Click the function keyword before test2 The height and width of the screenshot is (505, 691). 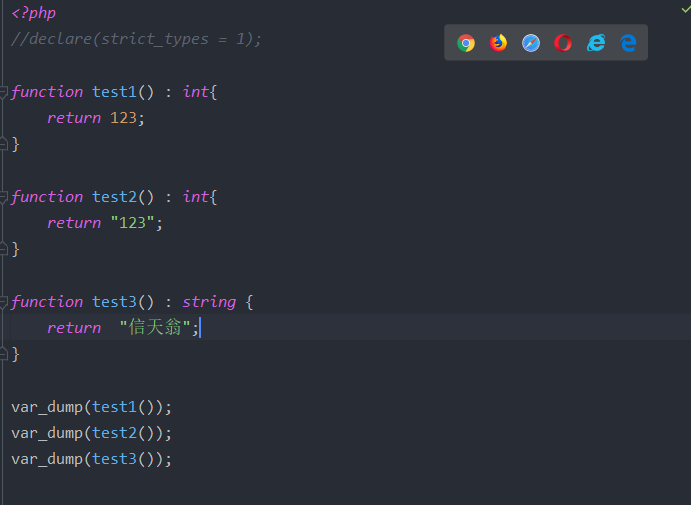[x=47, y=197]
